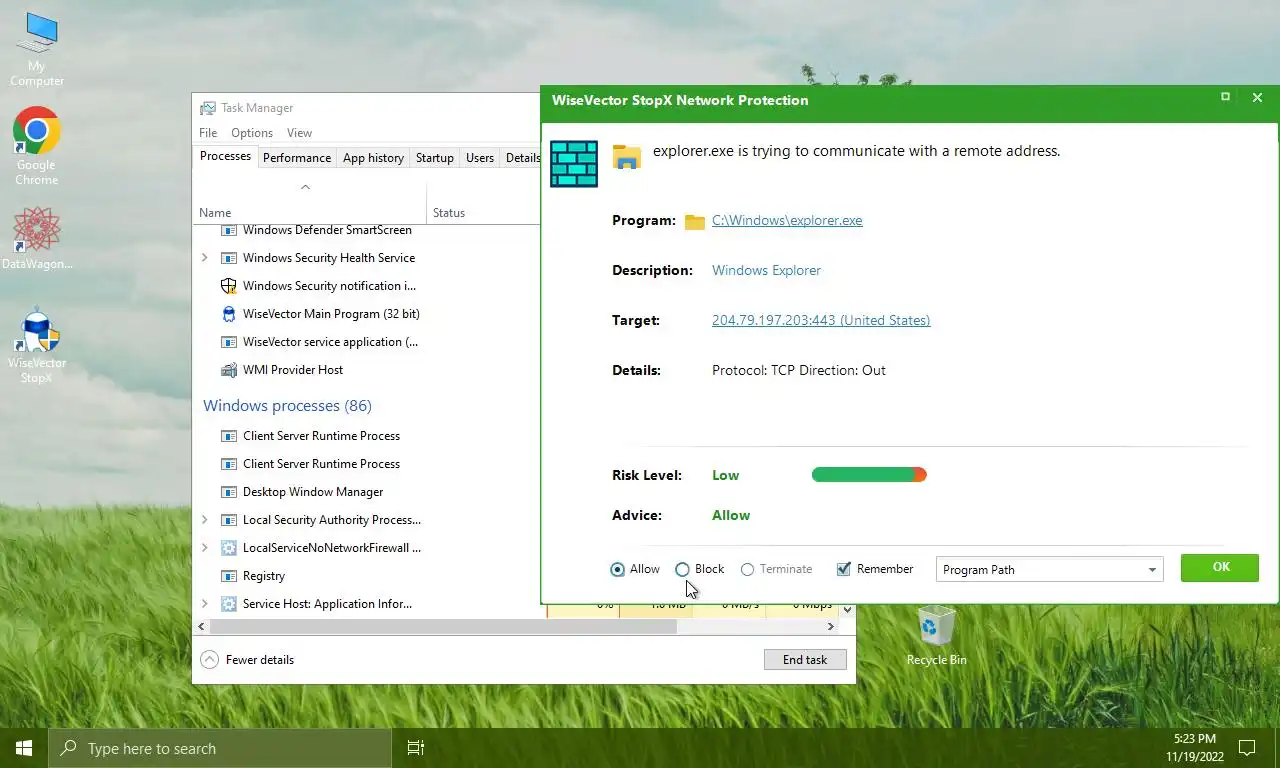Click the second Client Server Runtime Process icon

228,464
